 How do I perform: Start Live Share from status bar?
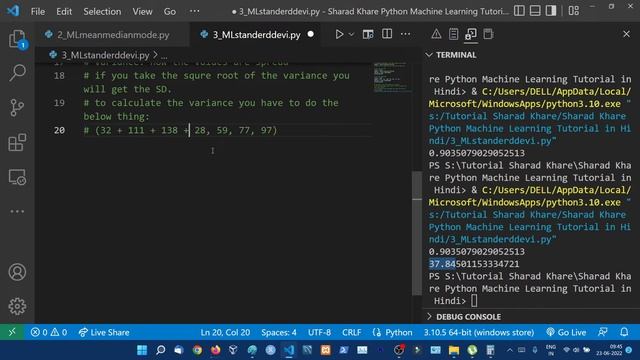(104, 332)
